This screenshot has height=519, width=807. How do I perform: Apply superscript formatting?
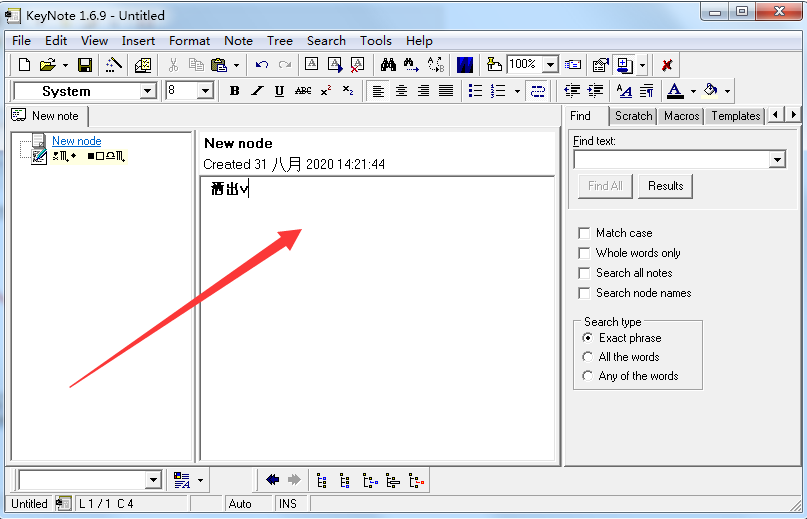coord(326,91)
